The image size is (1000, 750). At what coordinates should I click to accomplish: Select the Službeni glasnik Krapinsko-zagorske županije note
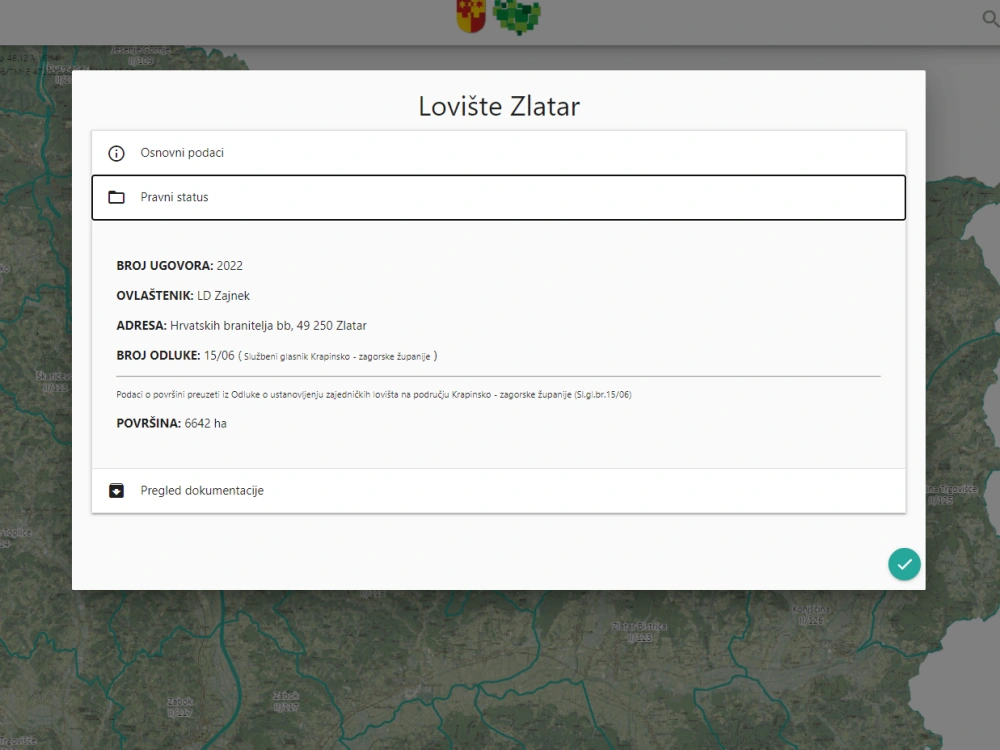[337, 357]
